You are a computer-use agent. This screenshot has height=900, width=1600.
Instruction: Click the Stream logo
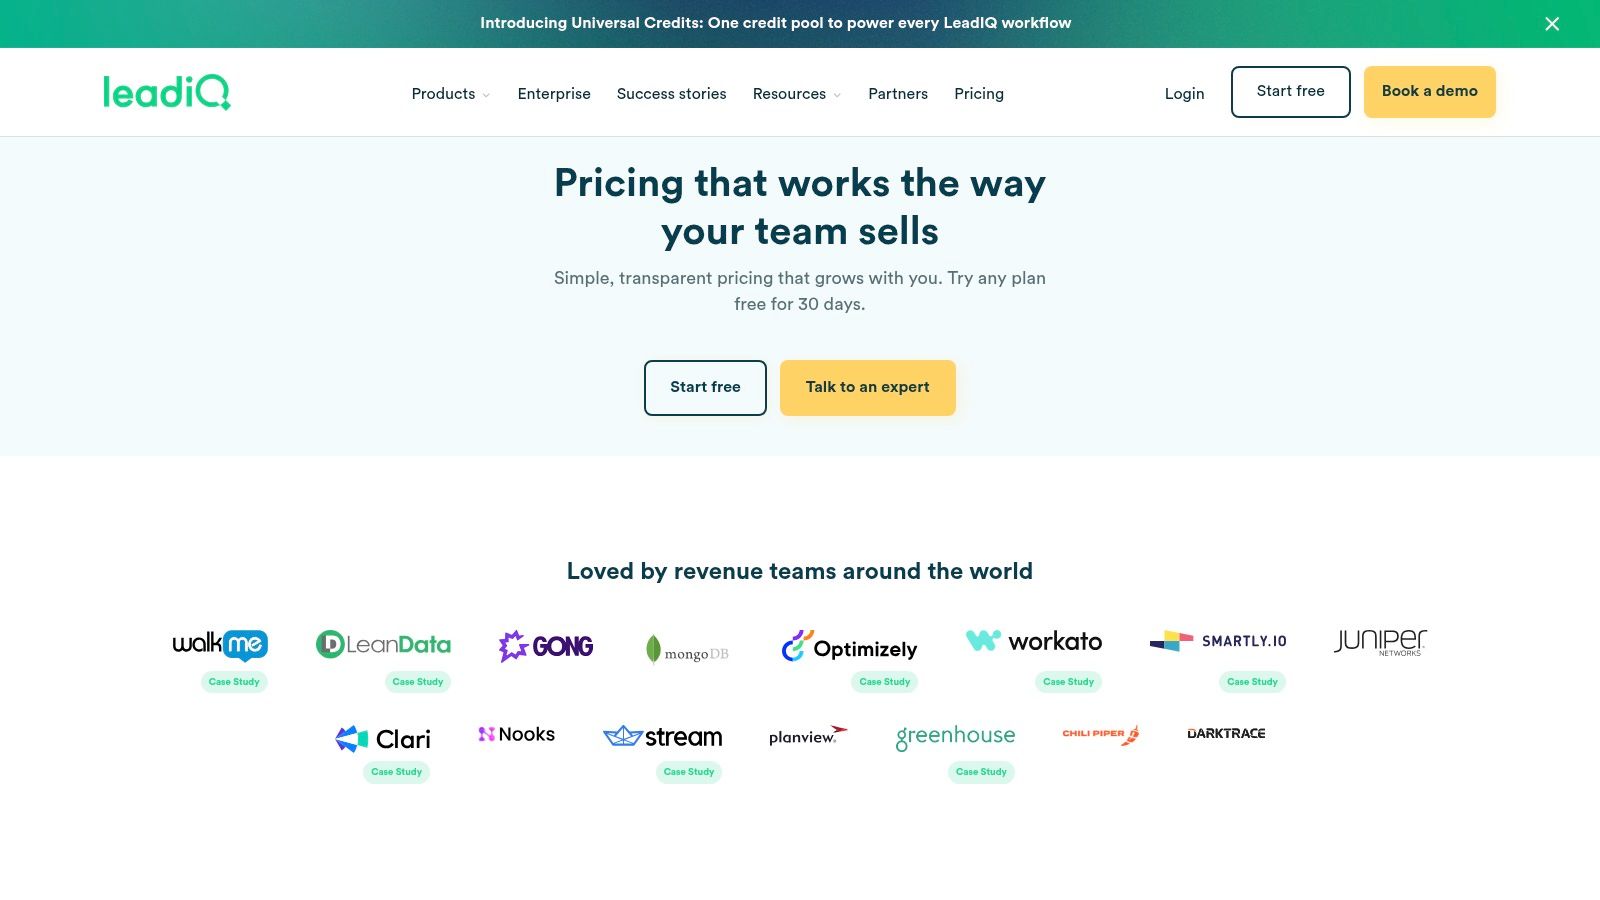pos(663,737)
